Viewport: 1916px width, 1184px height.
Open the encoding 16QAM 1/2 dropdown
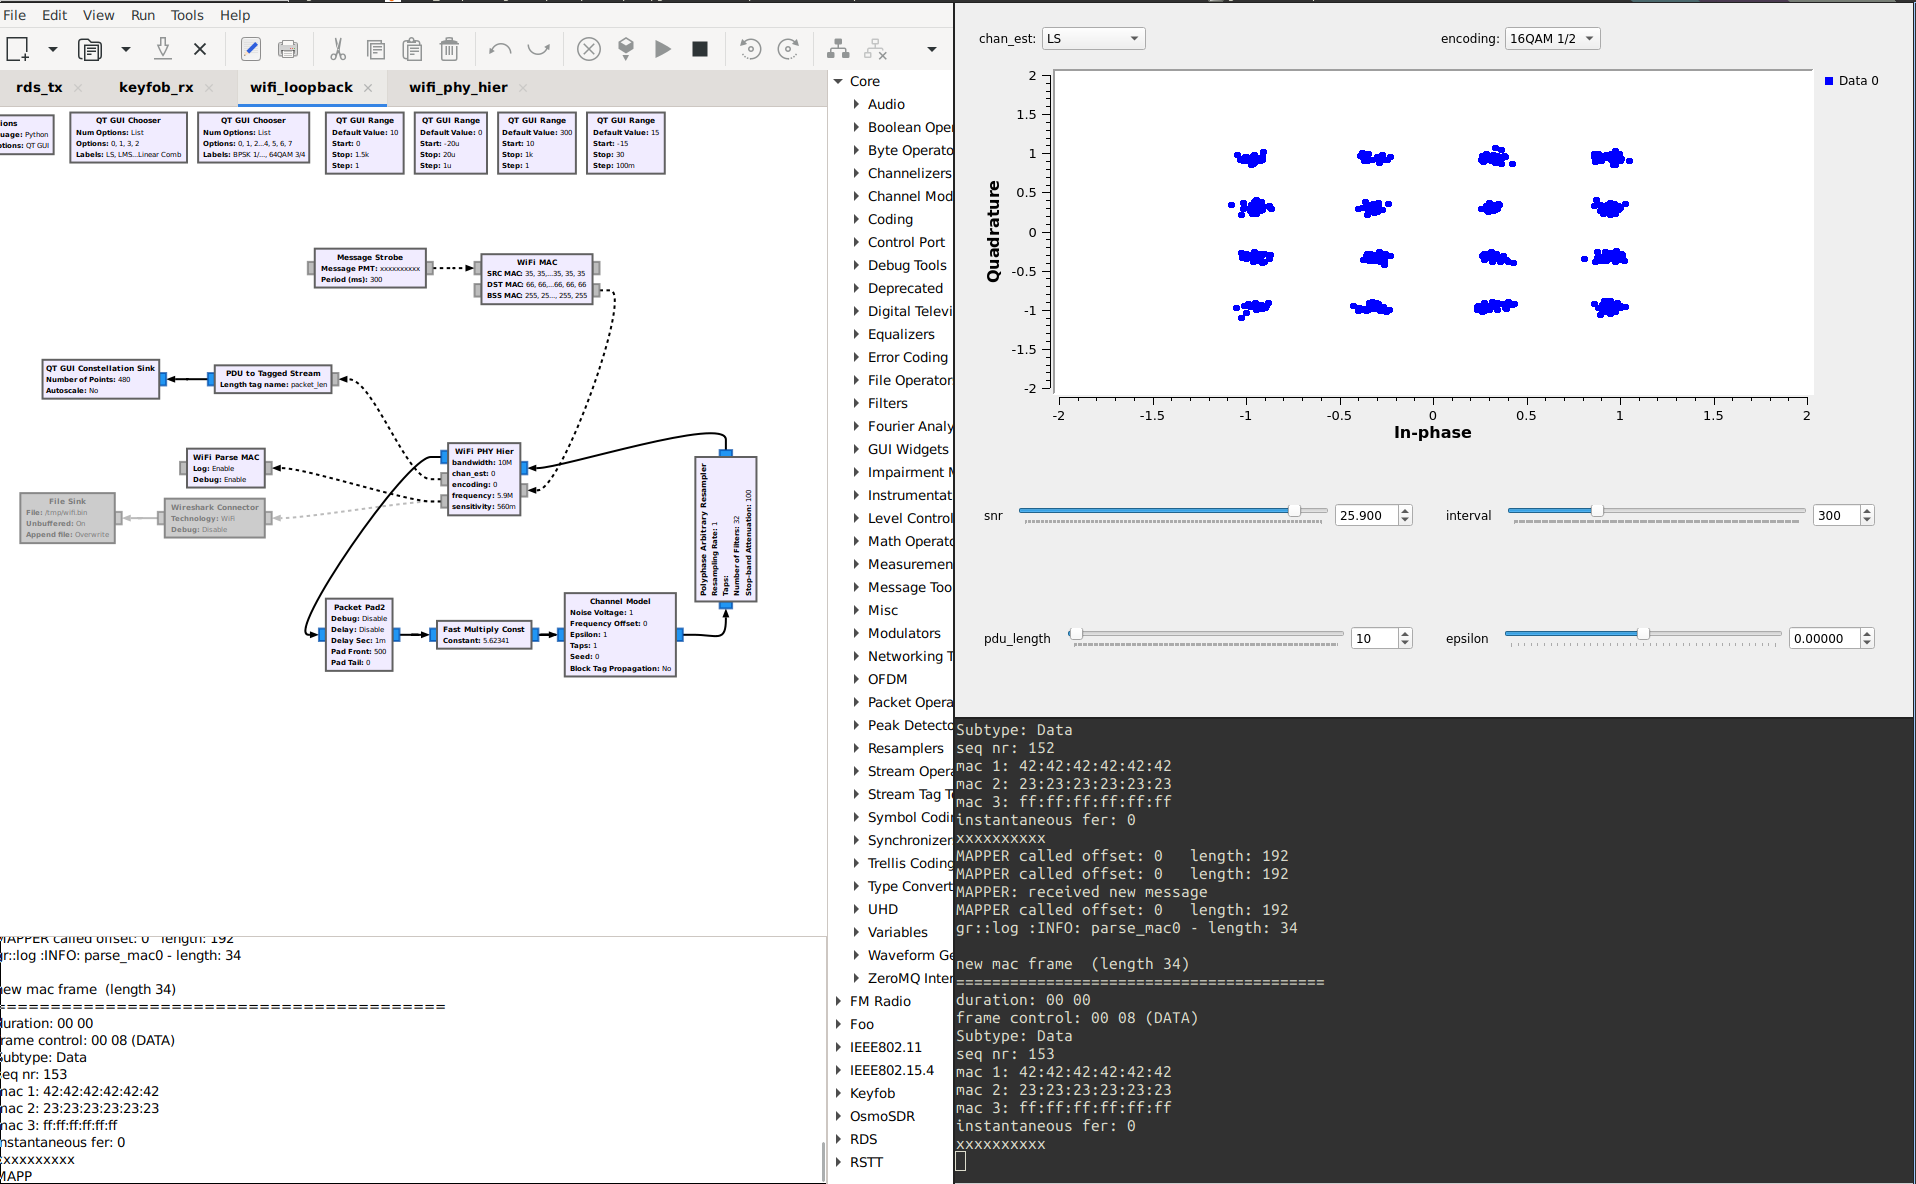[1551, 39]
